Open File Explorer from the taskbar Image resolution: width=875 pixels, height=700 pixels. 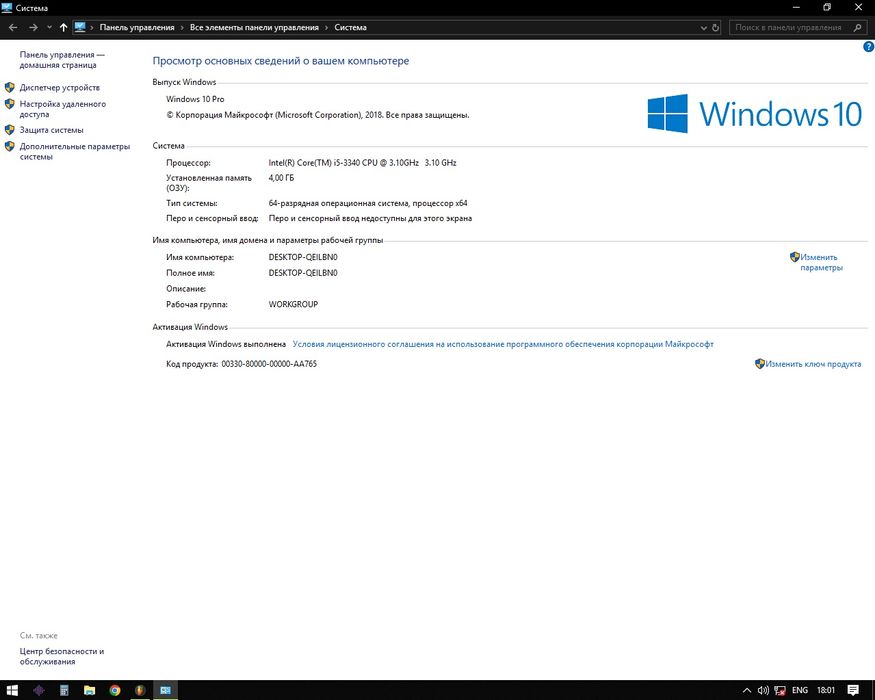point(89,690)
